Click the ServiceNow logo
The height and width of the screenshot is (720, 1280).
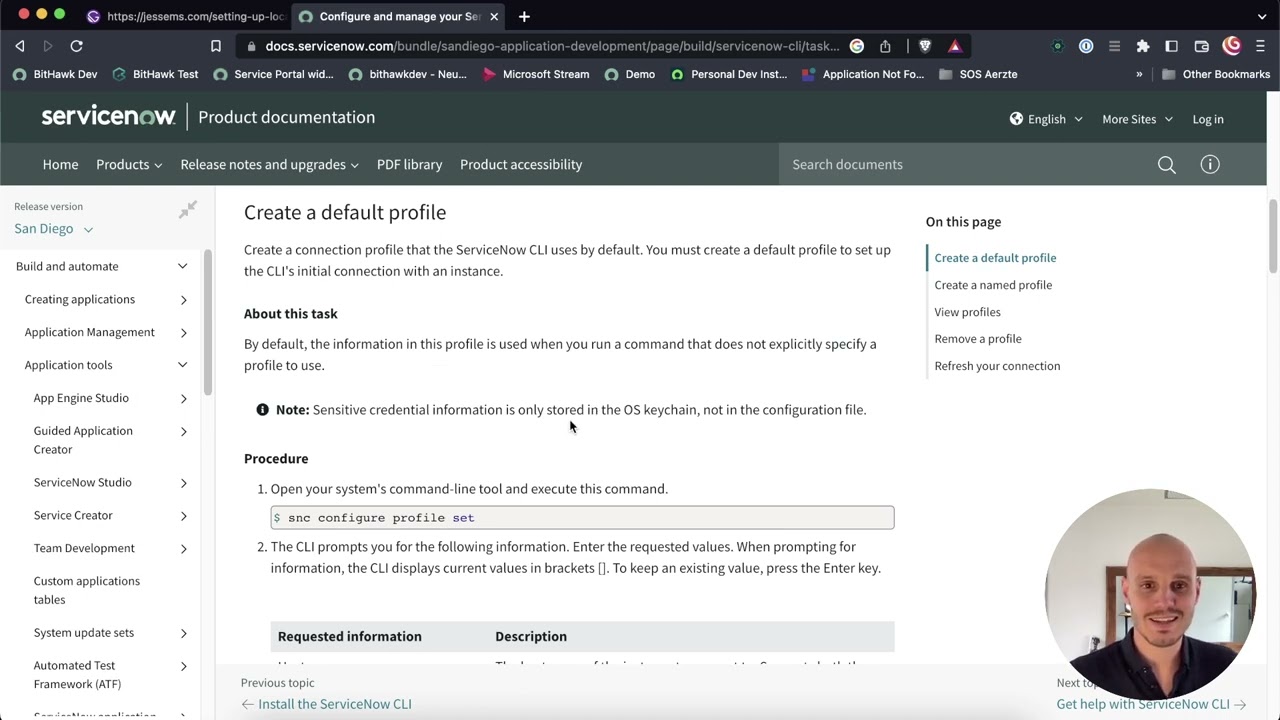pos(108,117)
